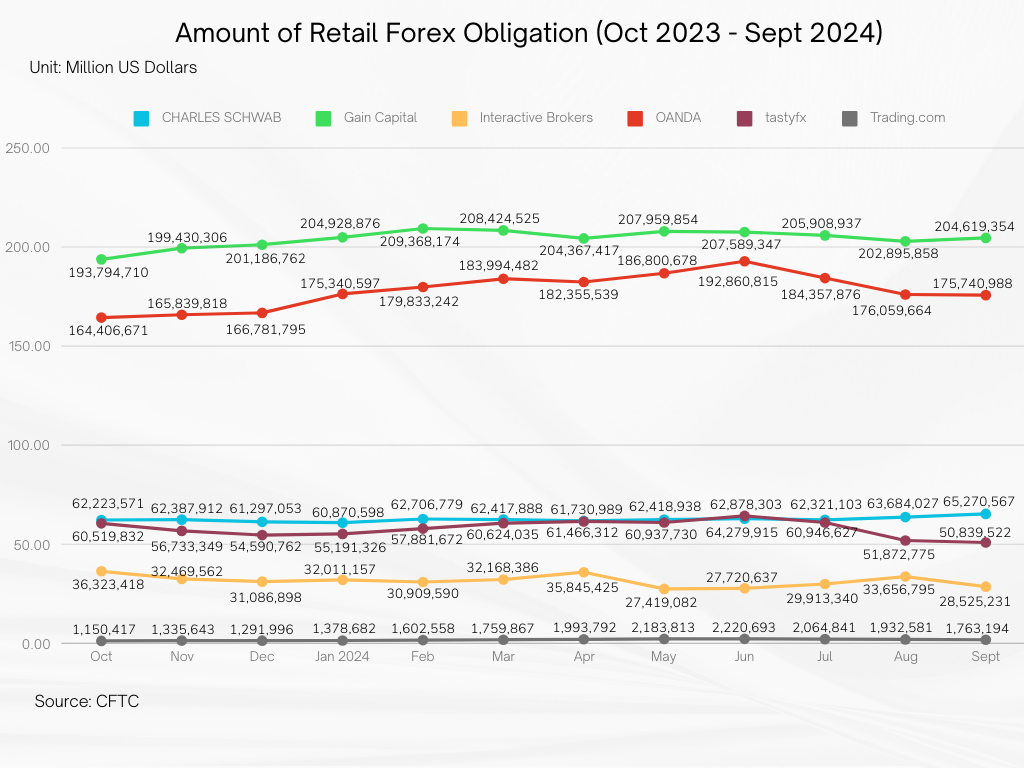Screen dimensions: 1024x768
Task: Click the 'Jun' x-axis label
Action: tap(744, 656)
